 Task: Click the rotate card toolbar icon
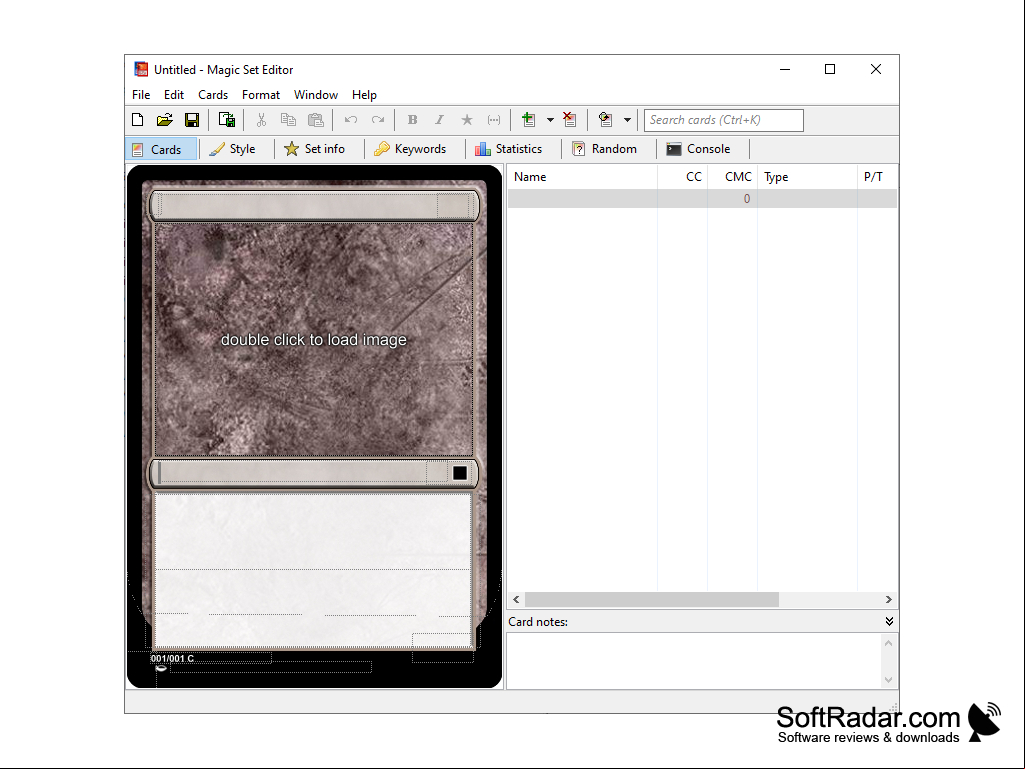pos(605,120)
